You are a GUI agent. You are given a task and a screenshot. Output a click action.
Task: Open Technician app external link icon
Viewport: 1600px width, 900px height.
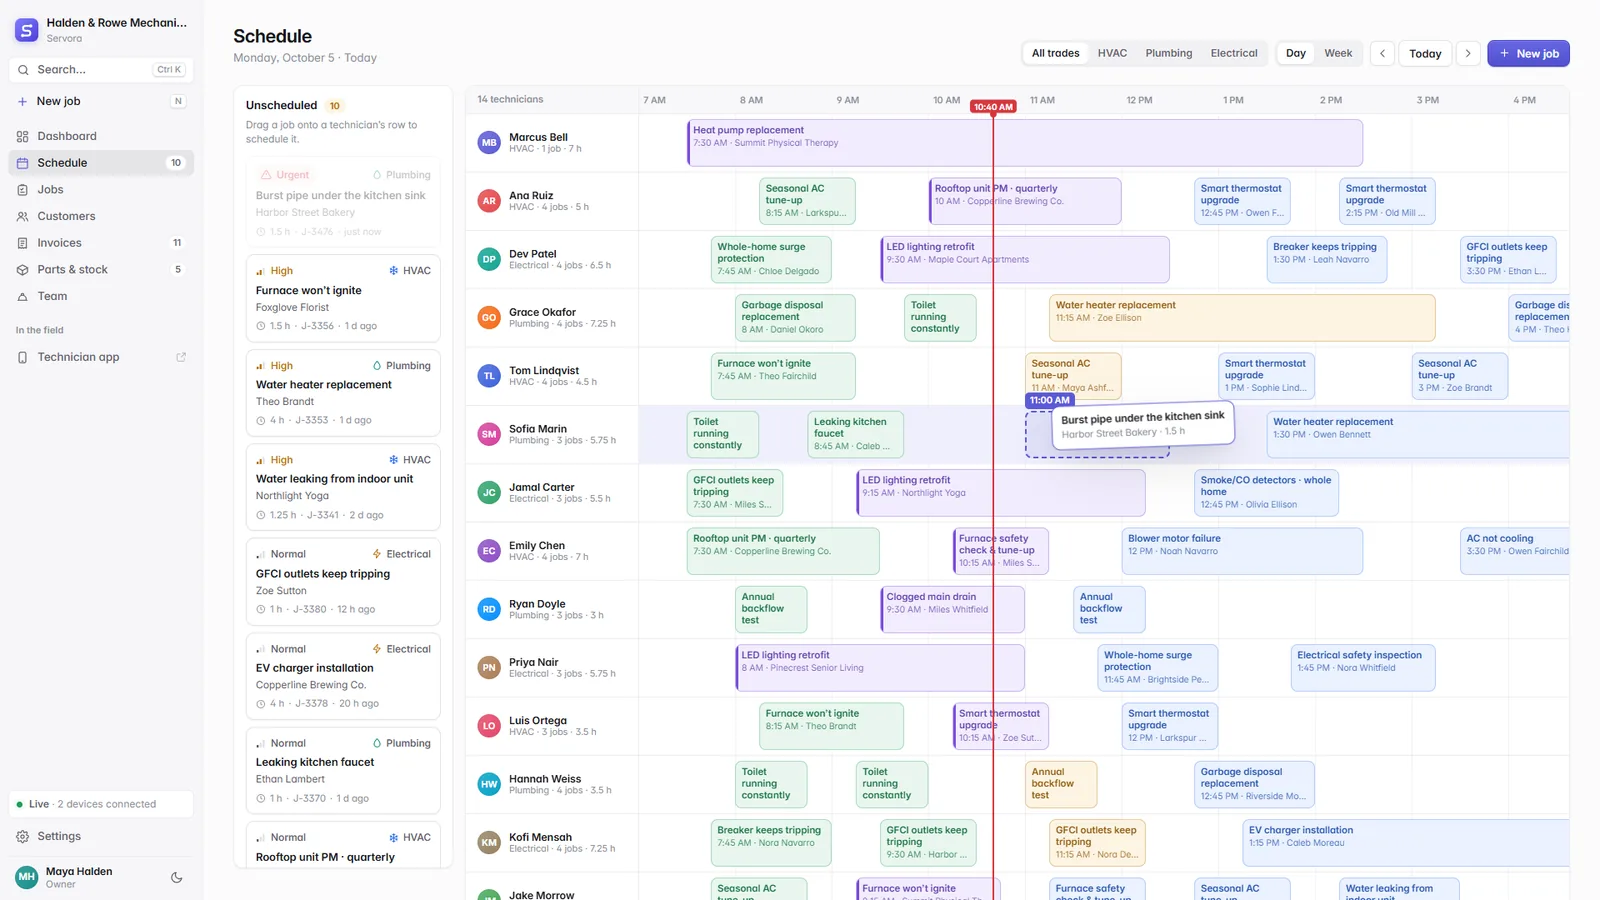click(x=181, y=357)
